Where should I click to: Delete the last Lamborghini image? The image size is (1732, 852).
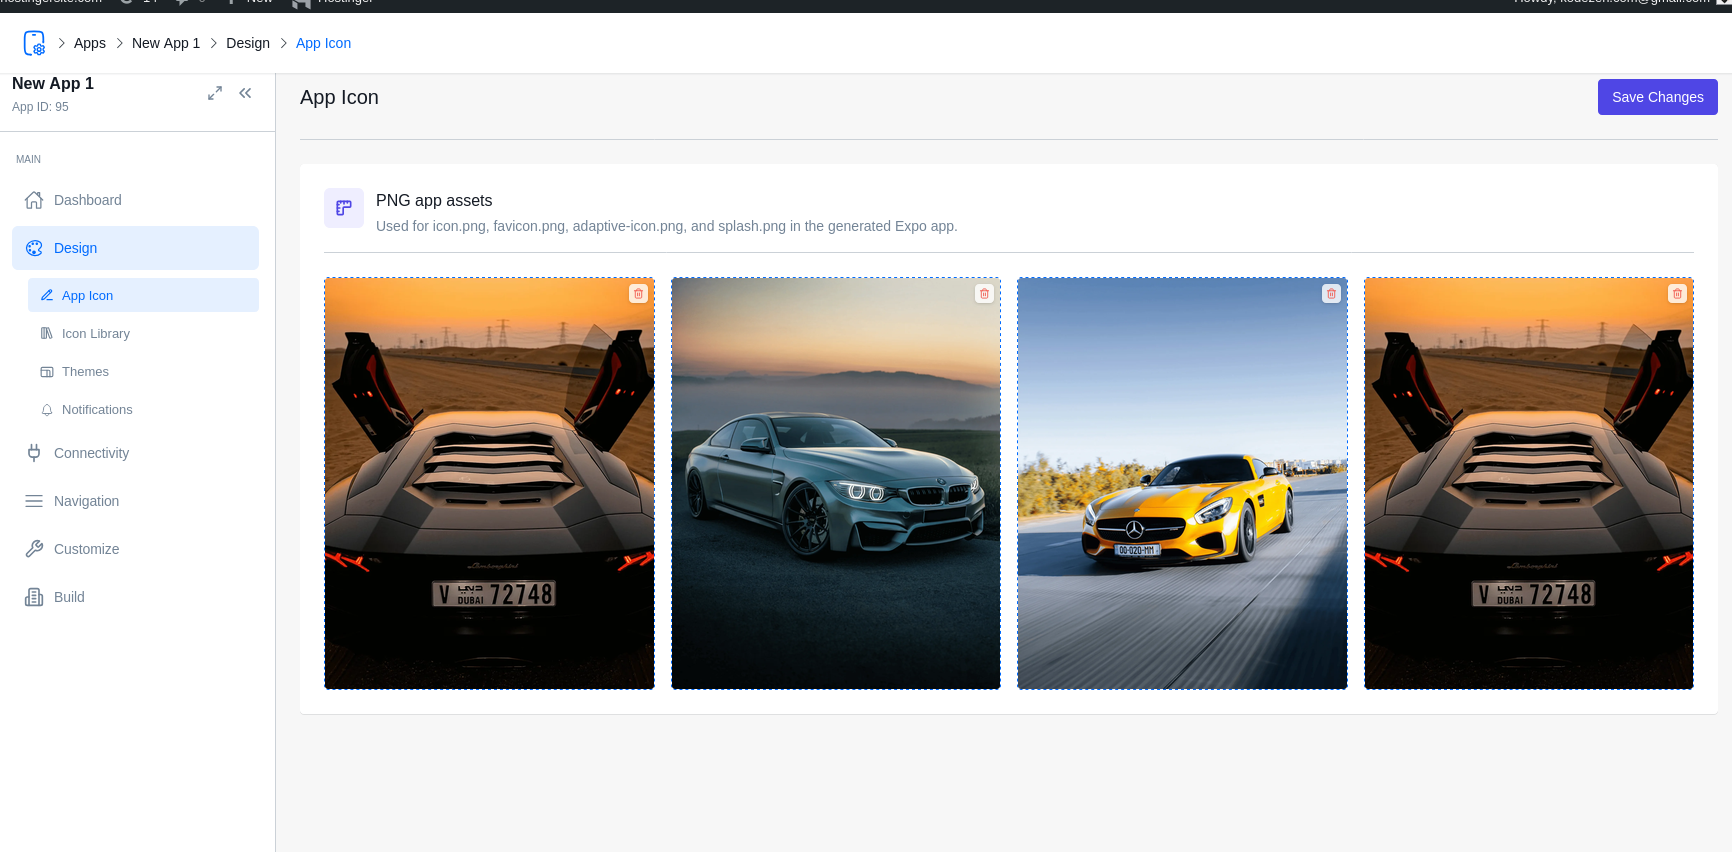1677,293
